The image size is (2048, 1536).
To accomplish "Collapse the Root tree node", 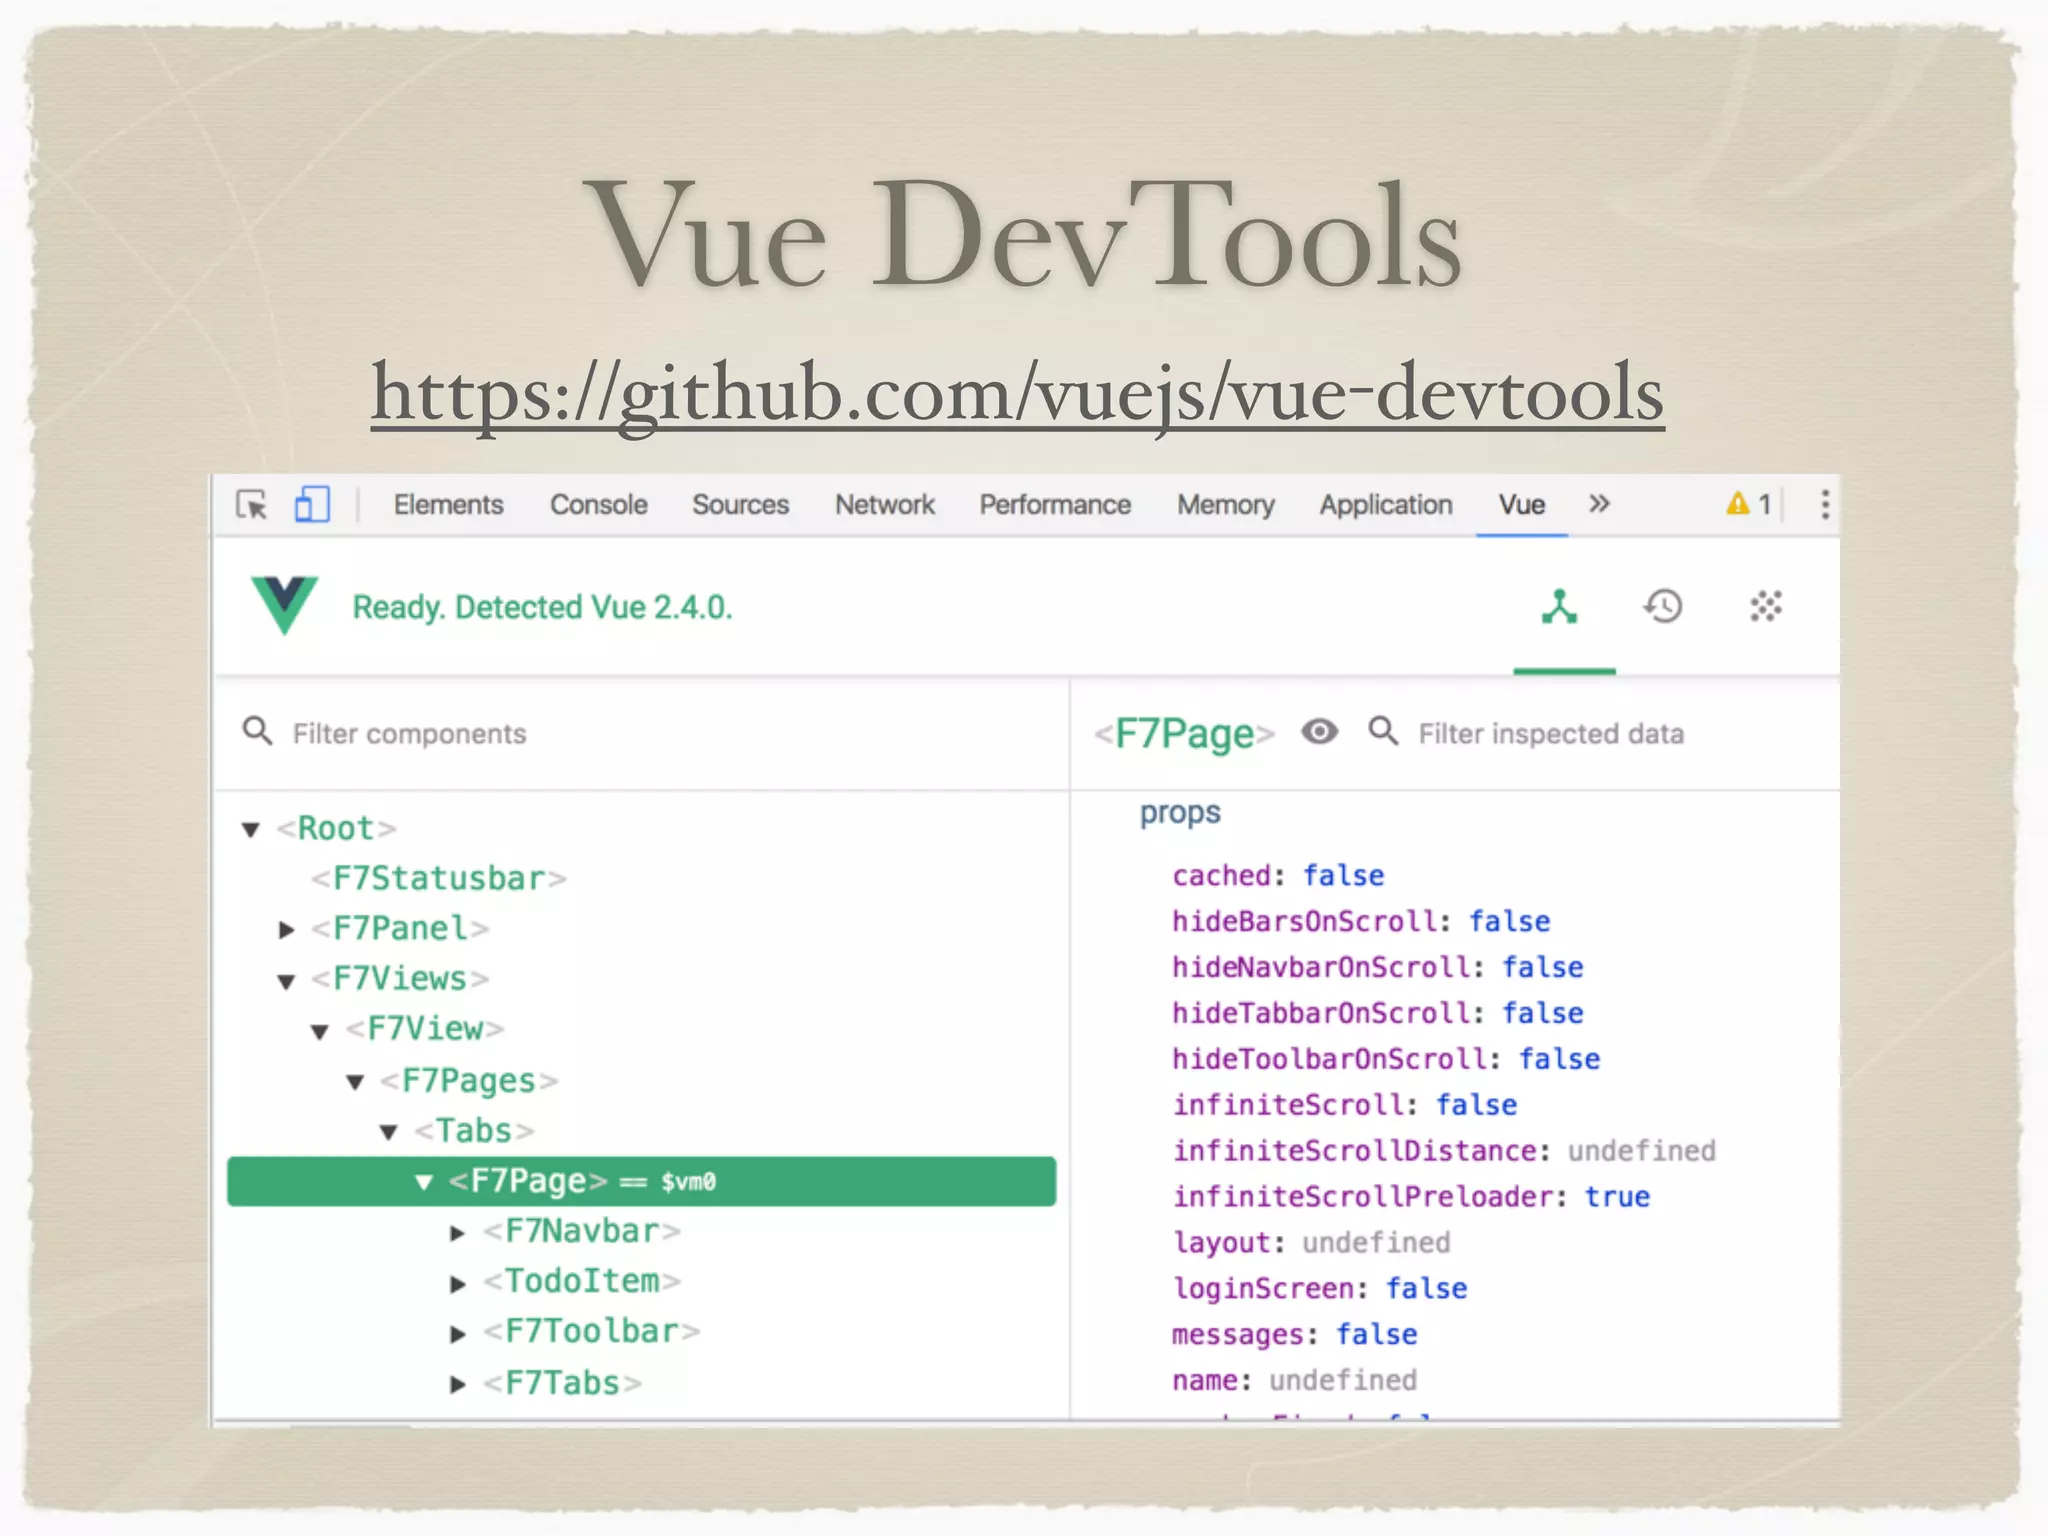I will tap(251, 829).
